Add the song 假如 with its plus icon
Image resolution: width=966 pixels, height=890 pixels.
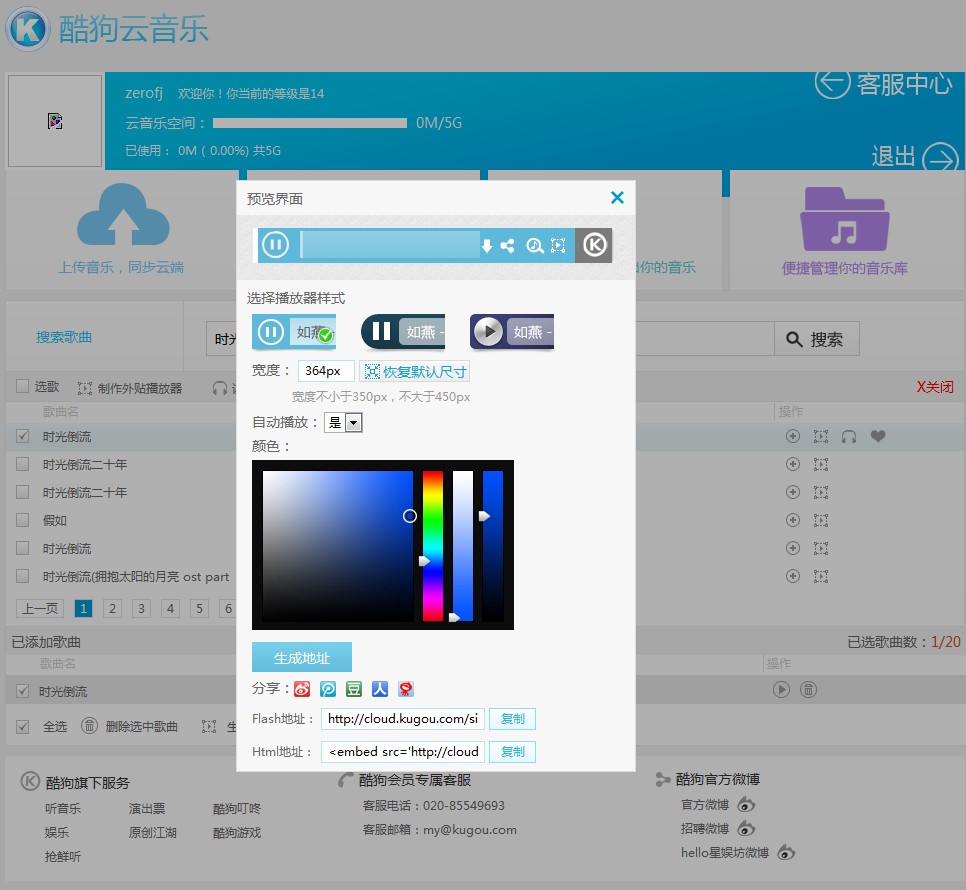tap(793, 520)
